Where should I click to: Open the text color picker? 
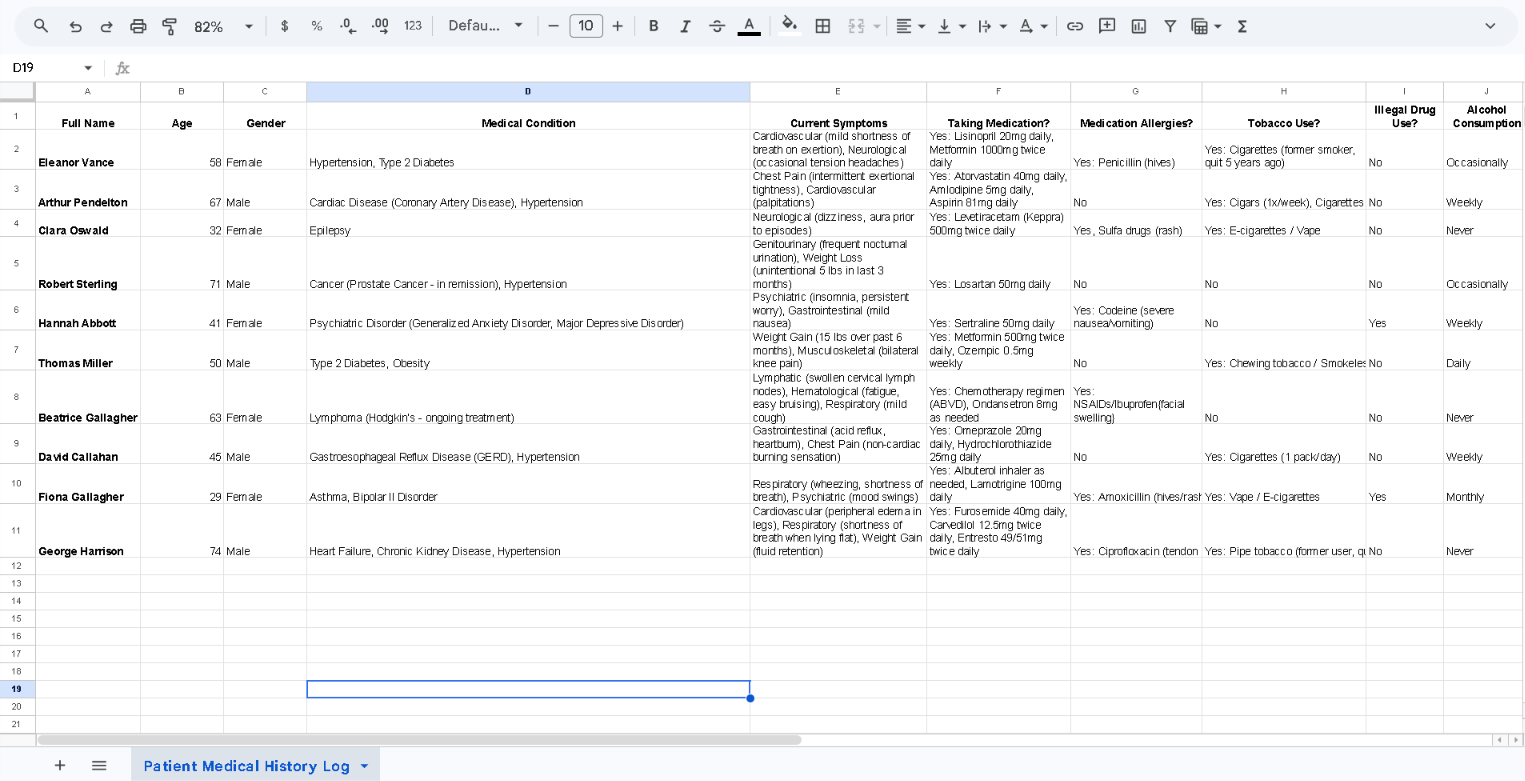click(749, 26)
